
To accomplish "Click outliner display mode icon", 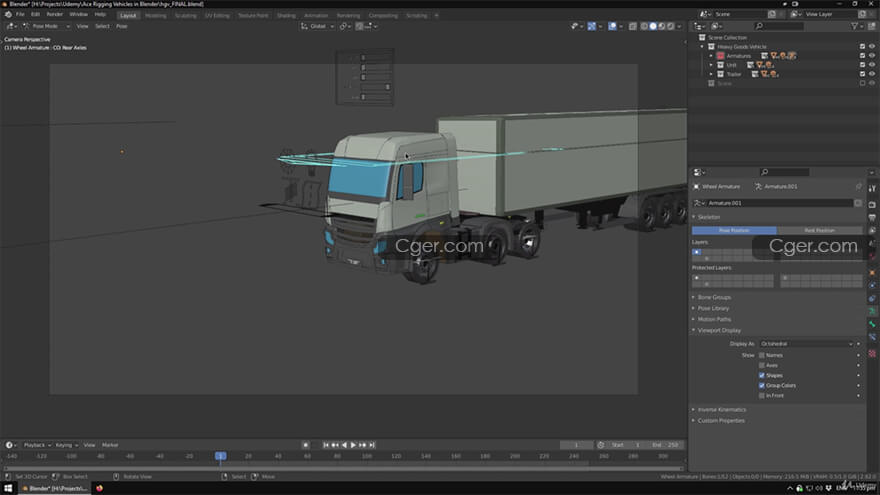I will [x=716, y=26].
